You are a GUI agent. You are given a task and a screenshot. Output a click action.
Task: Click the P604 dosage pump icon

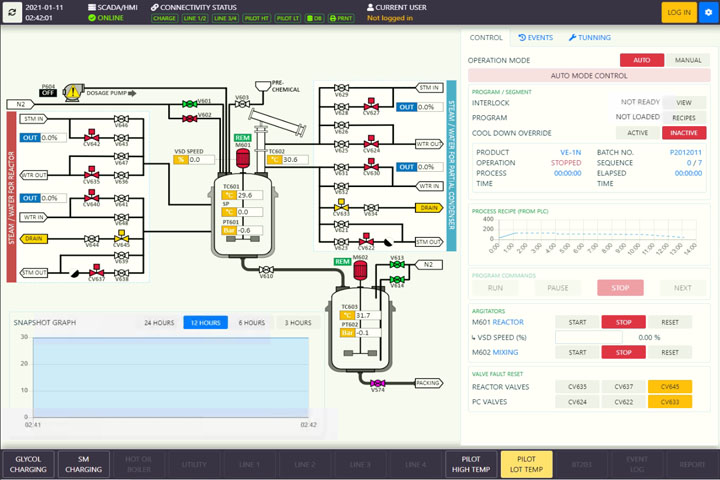pyautogui.click(x=73, y=92)
